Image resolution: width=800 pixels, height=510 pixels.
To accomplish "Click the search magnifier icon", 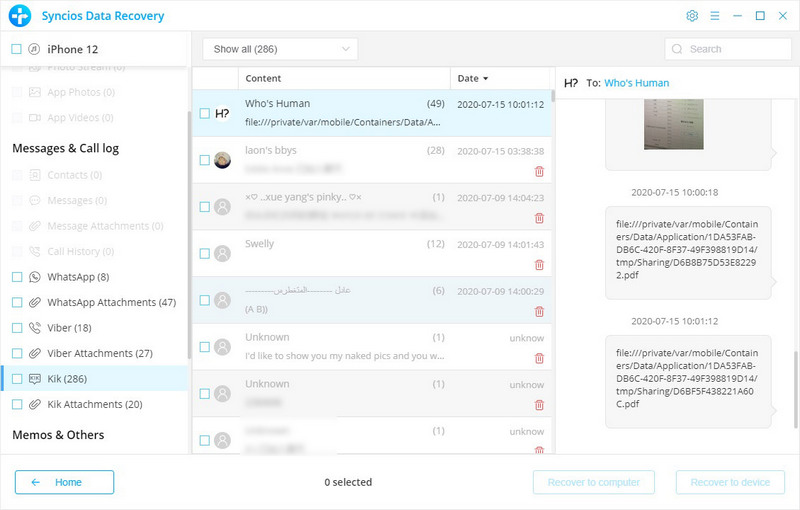I will [677, 49].
